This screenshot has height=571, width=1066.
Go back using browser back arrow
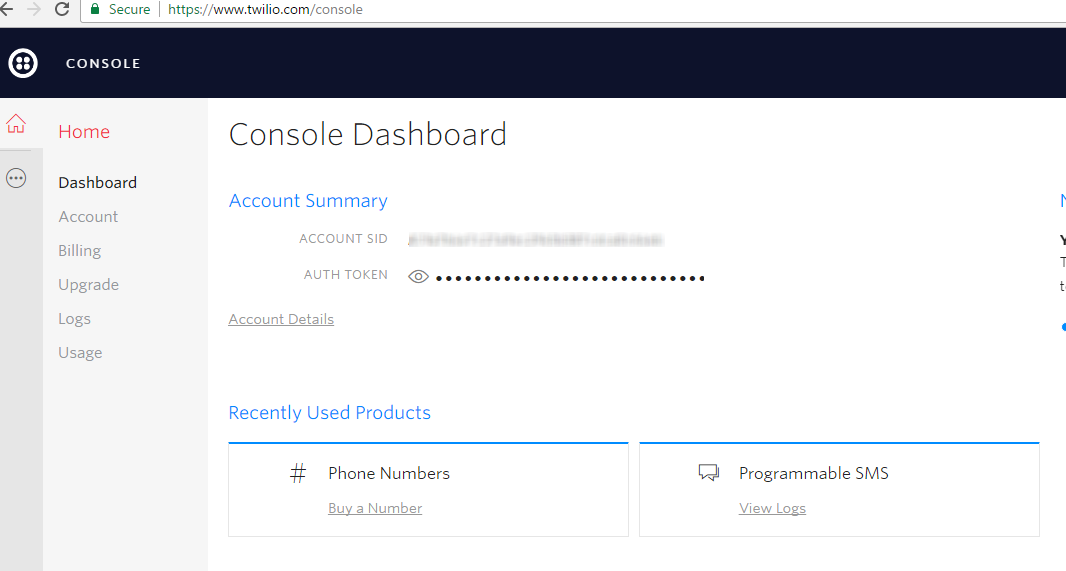point(7,10)
